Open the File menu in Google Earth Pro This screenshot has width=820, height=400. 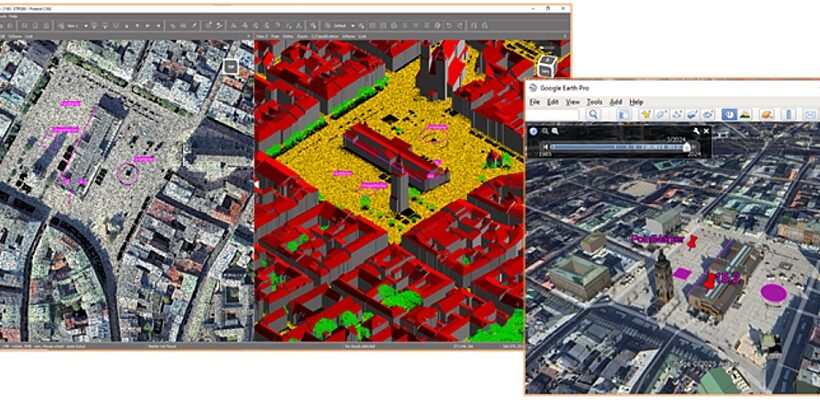point(534,102)
